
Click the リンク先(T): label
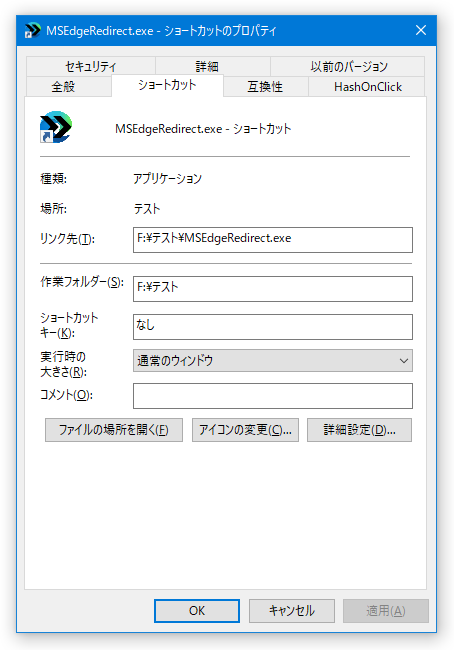click(x=68, y=239)
